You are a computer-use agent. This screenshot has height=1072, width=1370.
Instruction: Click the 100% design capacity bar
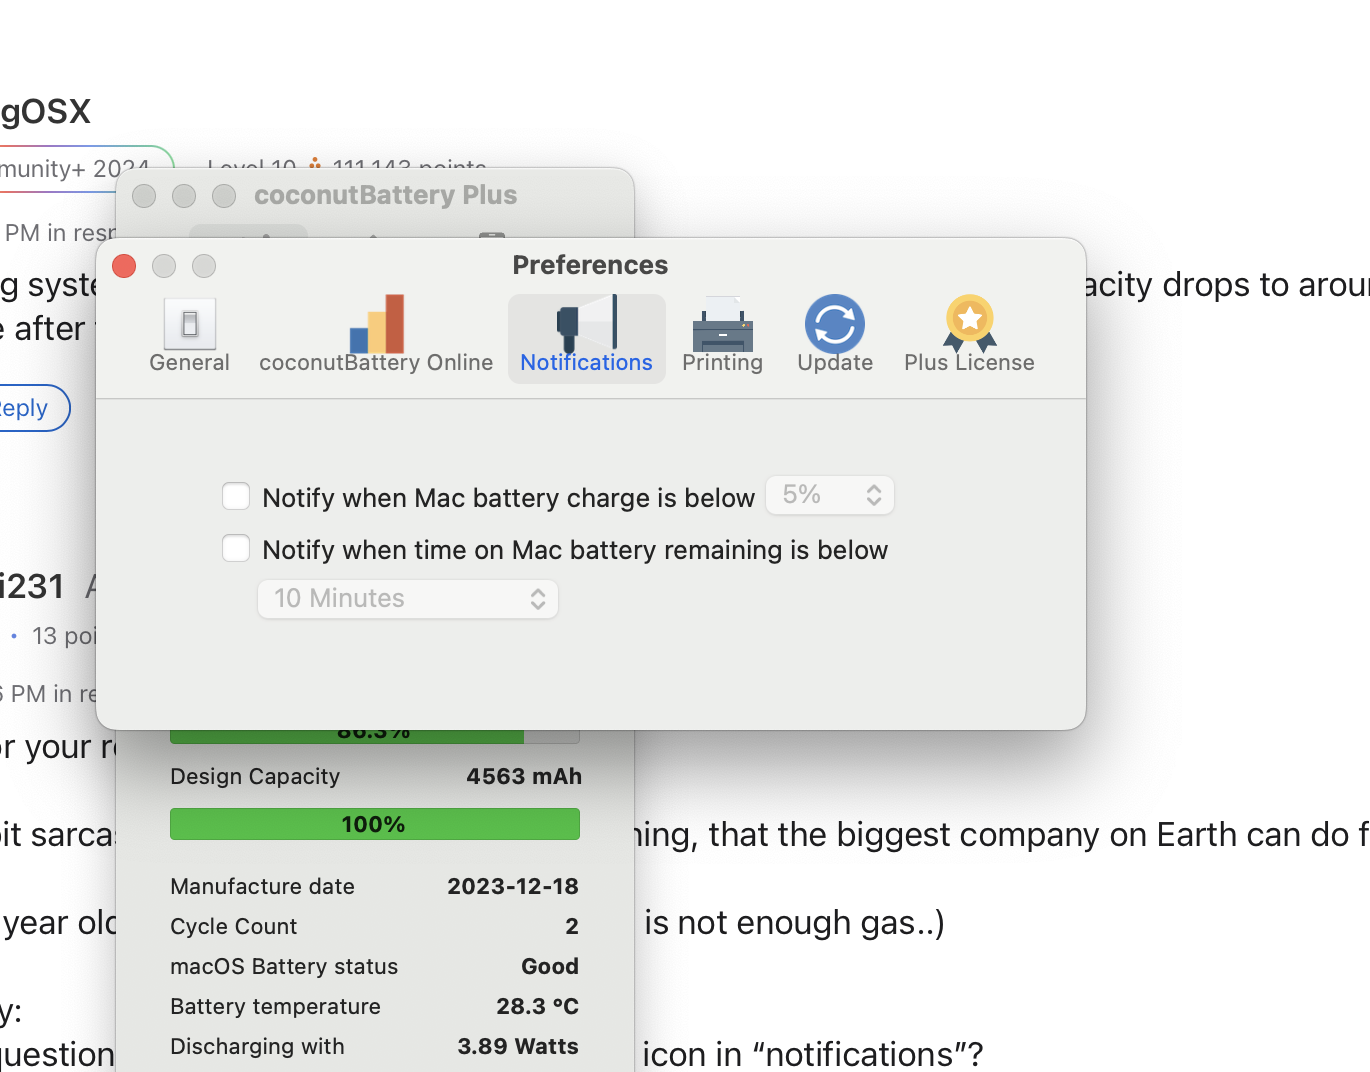click(375, 824)
